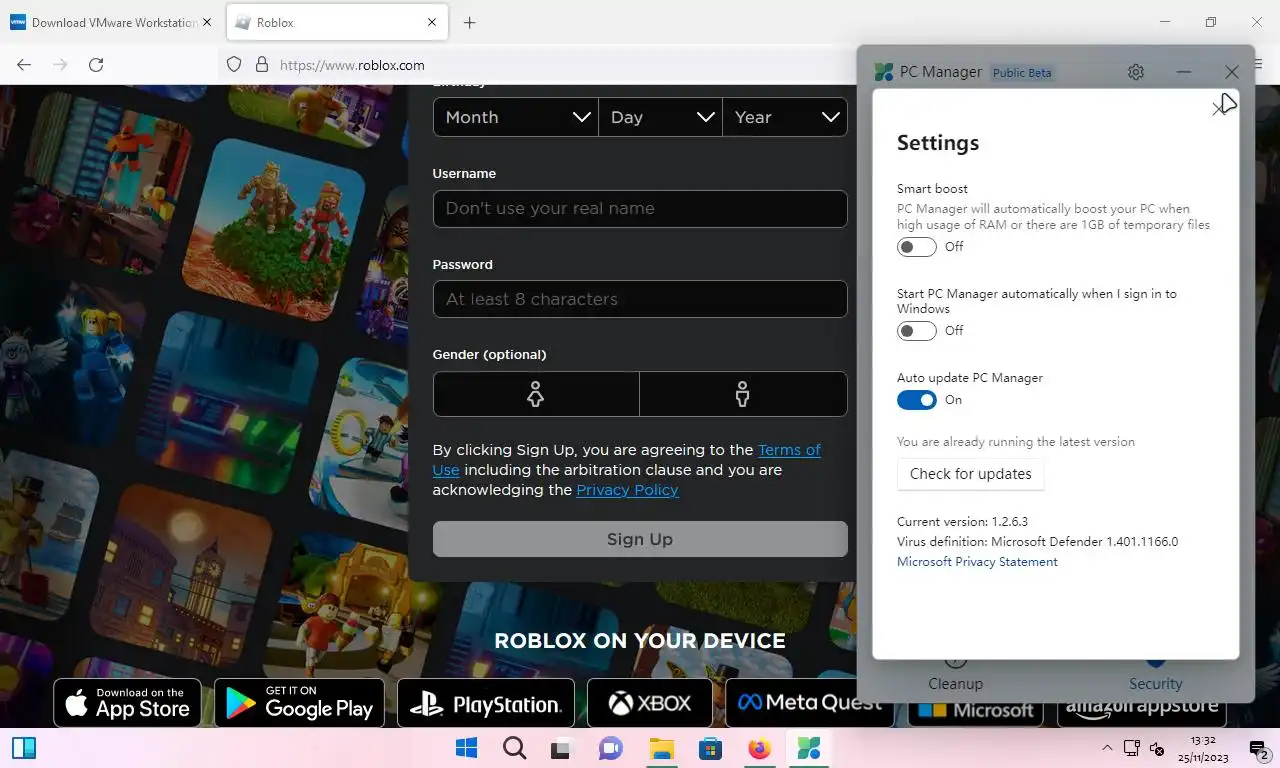Screen dimensions: 1280x768
Task: Switch to Firefox on the taskbar
Action: coord(759,748)
